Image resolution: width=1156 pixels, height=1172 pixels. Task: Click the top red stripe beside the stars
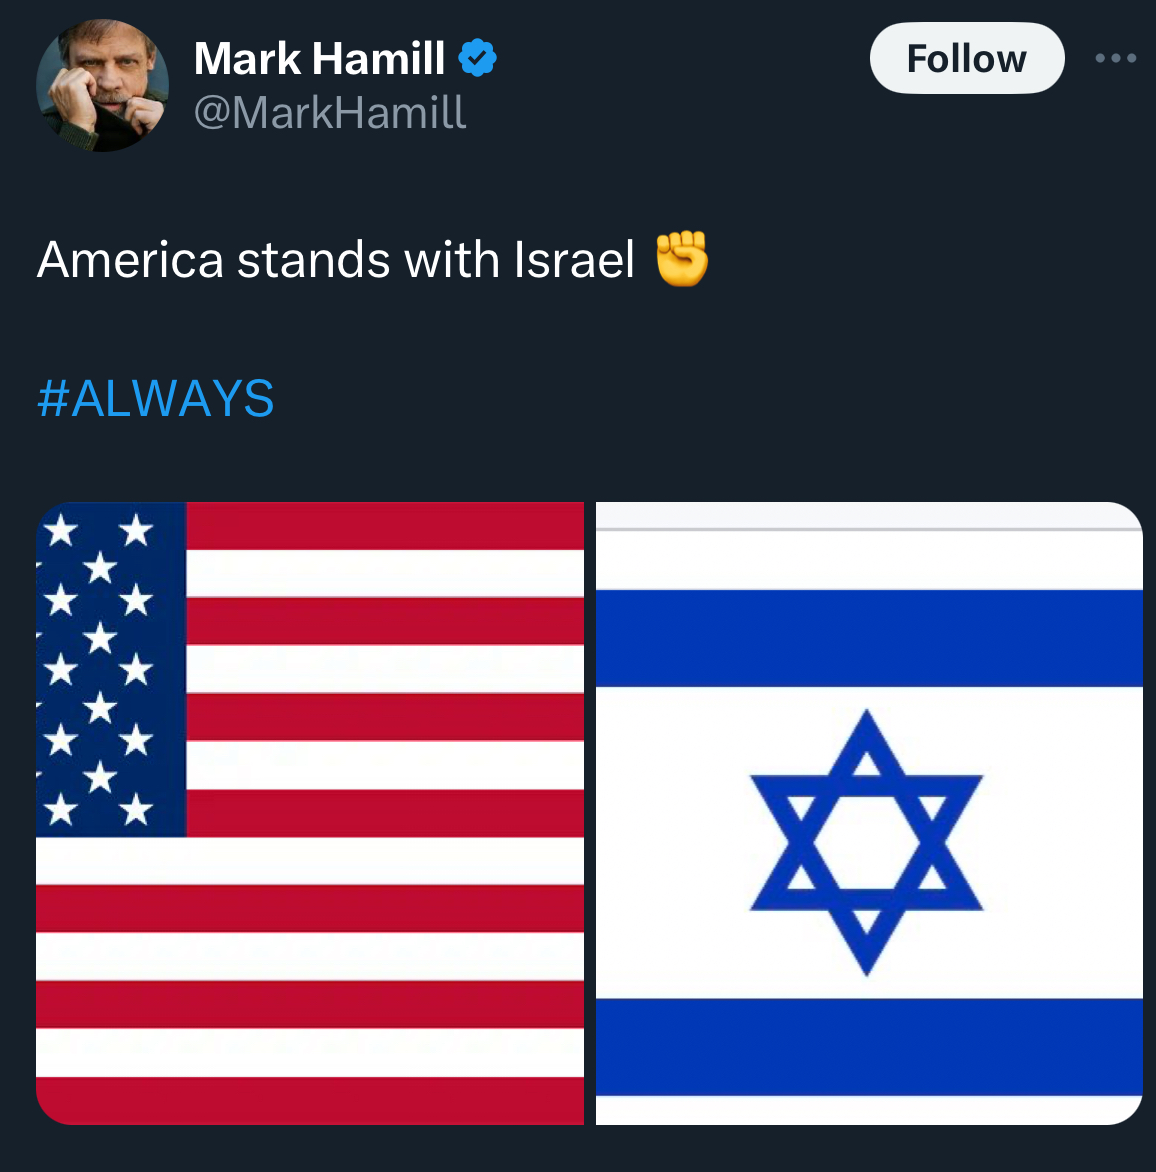point(385,526)
